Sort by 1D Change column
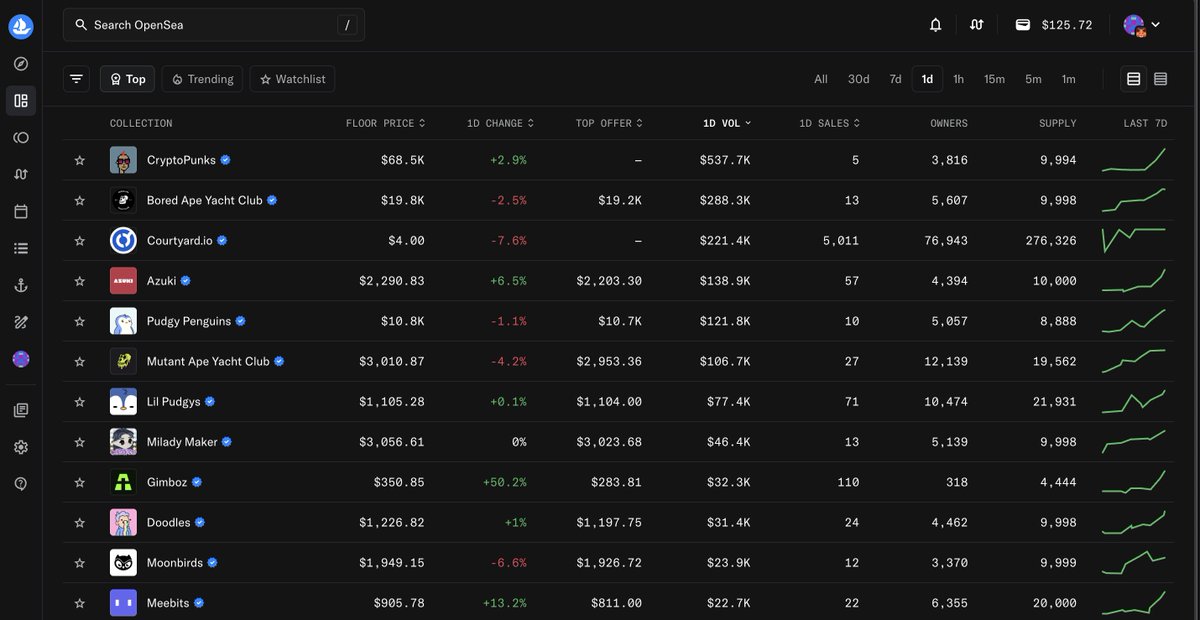 (500, 123)
